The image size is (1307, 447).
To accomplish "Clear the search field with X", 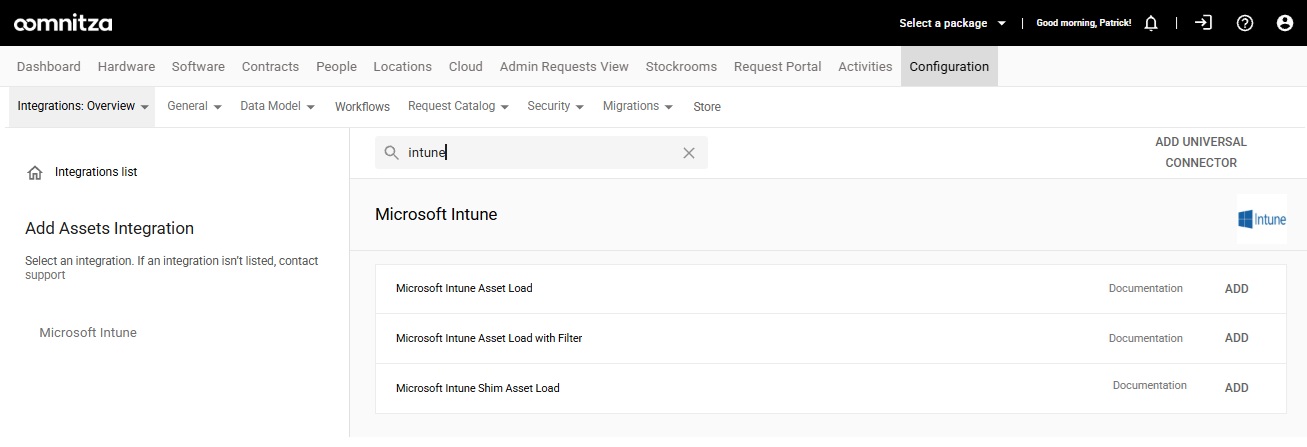I will (x=688, y=153).
